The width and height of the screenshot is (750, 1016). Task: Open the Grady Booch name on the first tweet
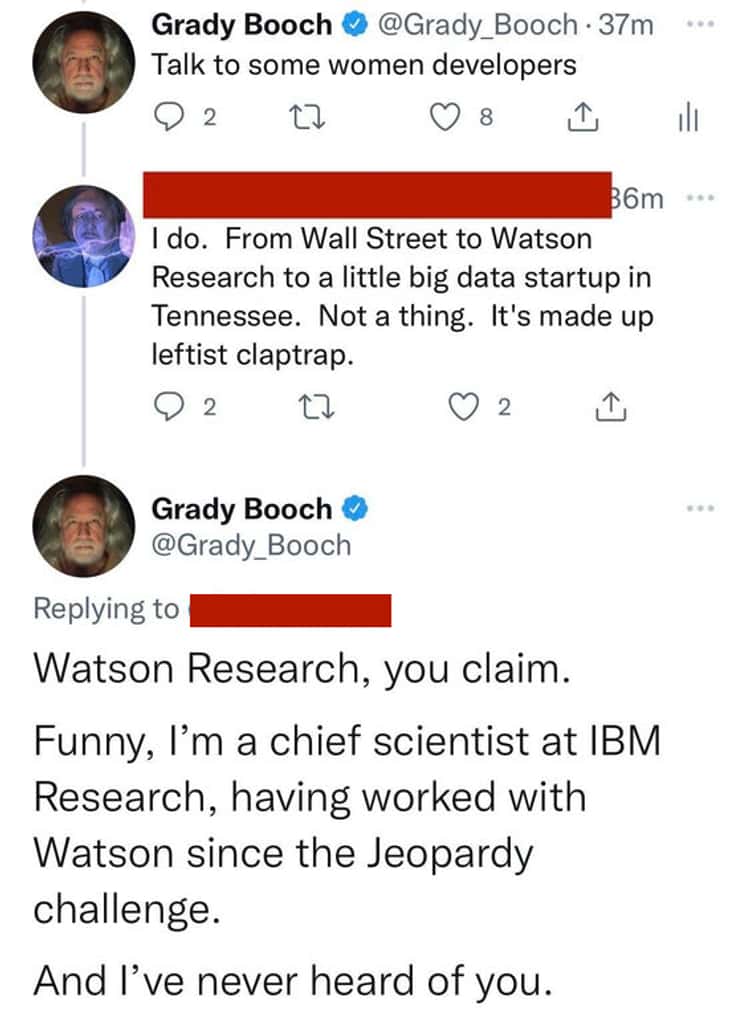pos(241,25)
